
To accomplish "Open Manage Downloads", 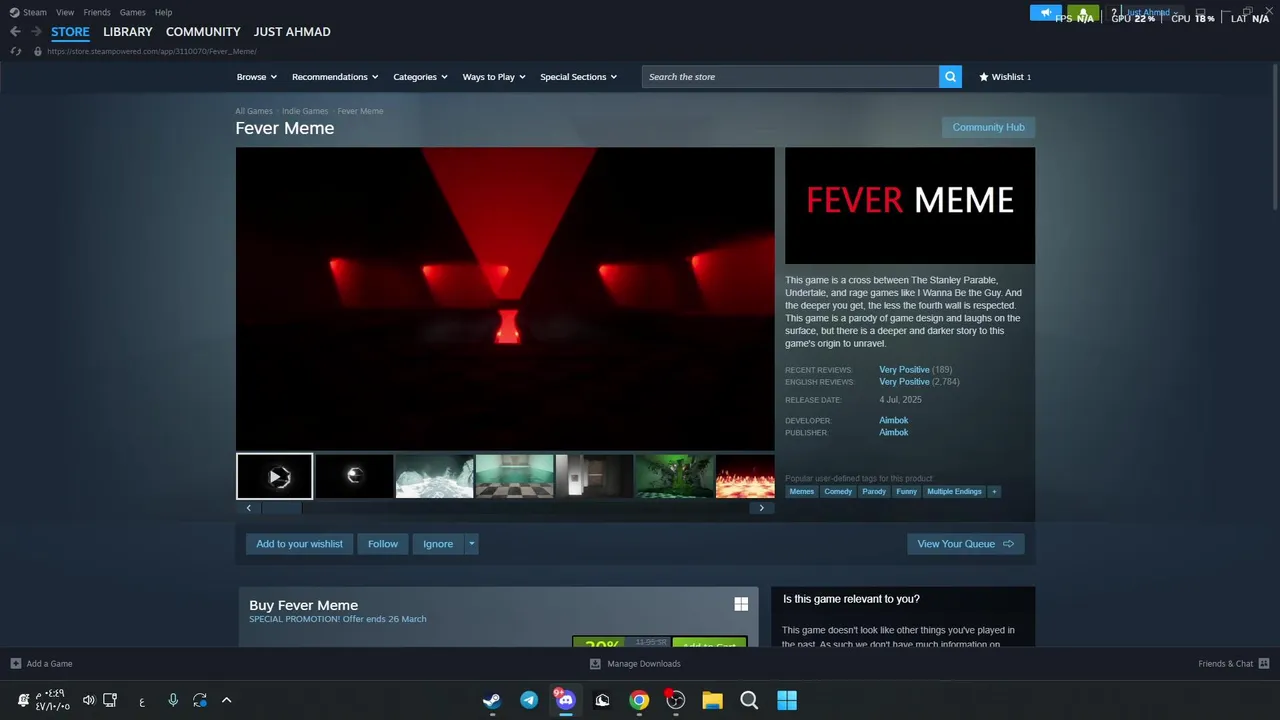I will [x=635, y=664].
